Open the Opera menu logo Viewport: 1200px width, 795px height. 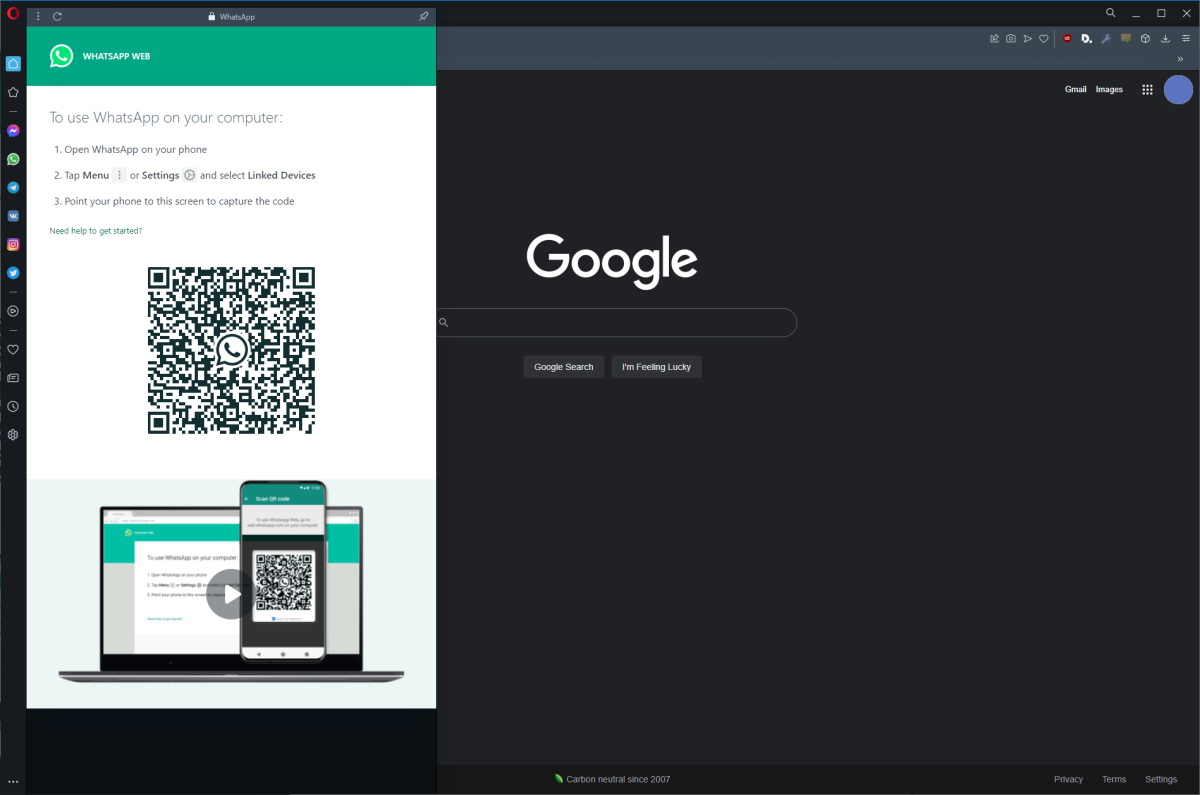coord(13,13)
